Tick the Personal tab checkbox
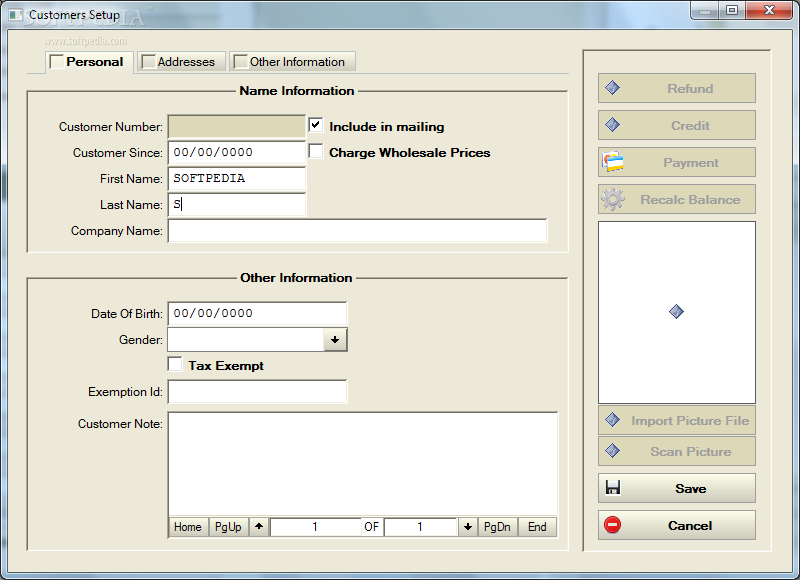The image size is (800, 580). click(57, 62)
